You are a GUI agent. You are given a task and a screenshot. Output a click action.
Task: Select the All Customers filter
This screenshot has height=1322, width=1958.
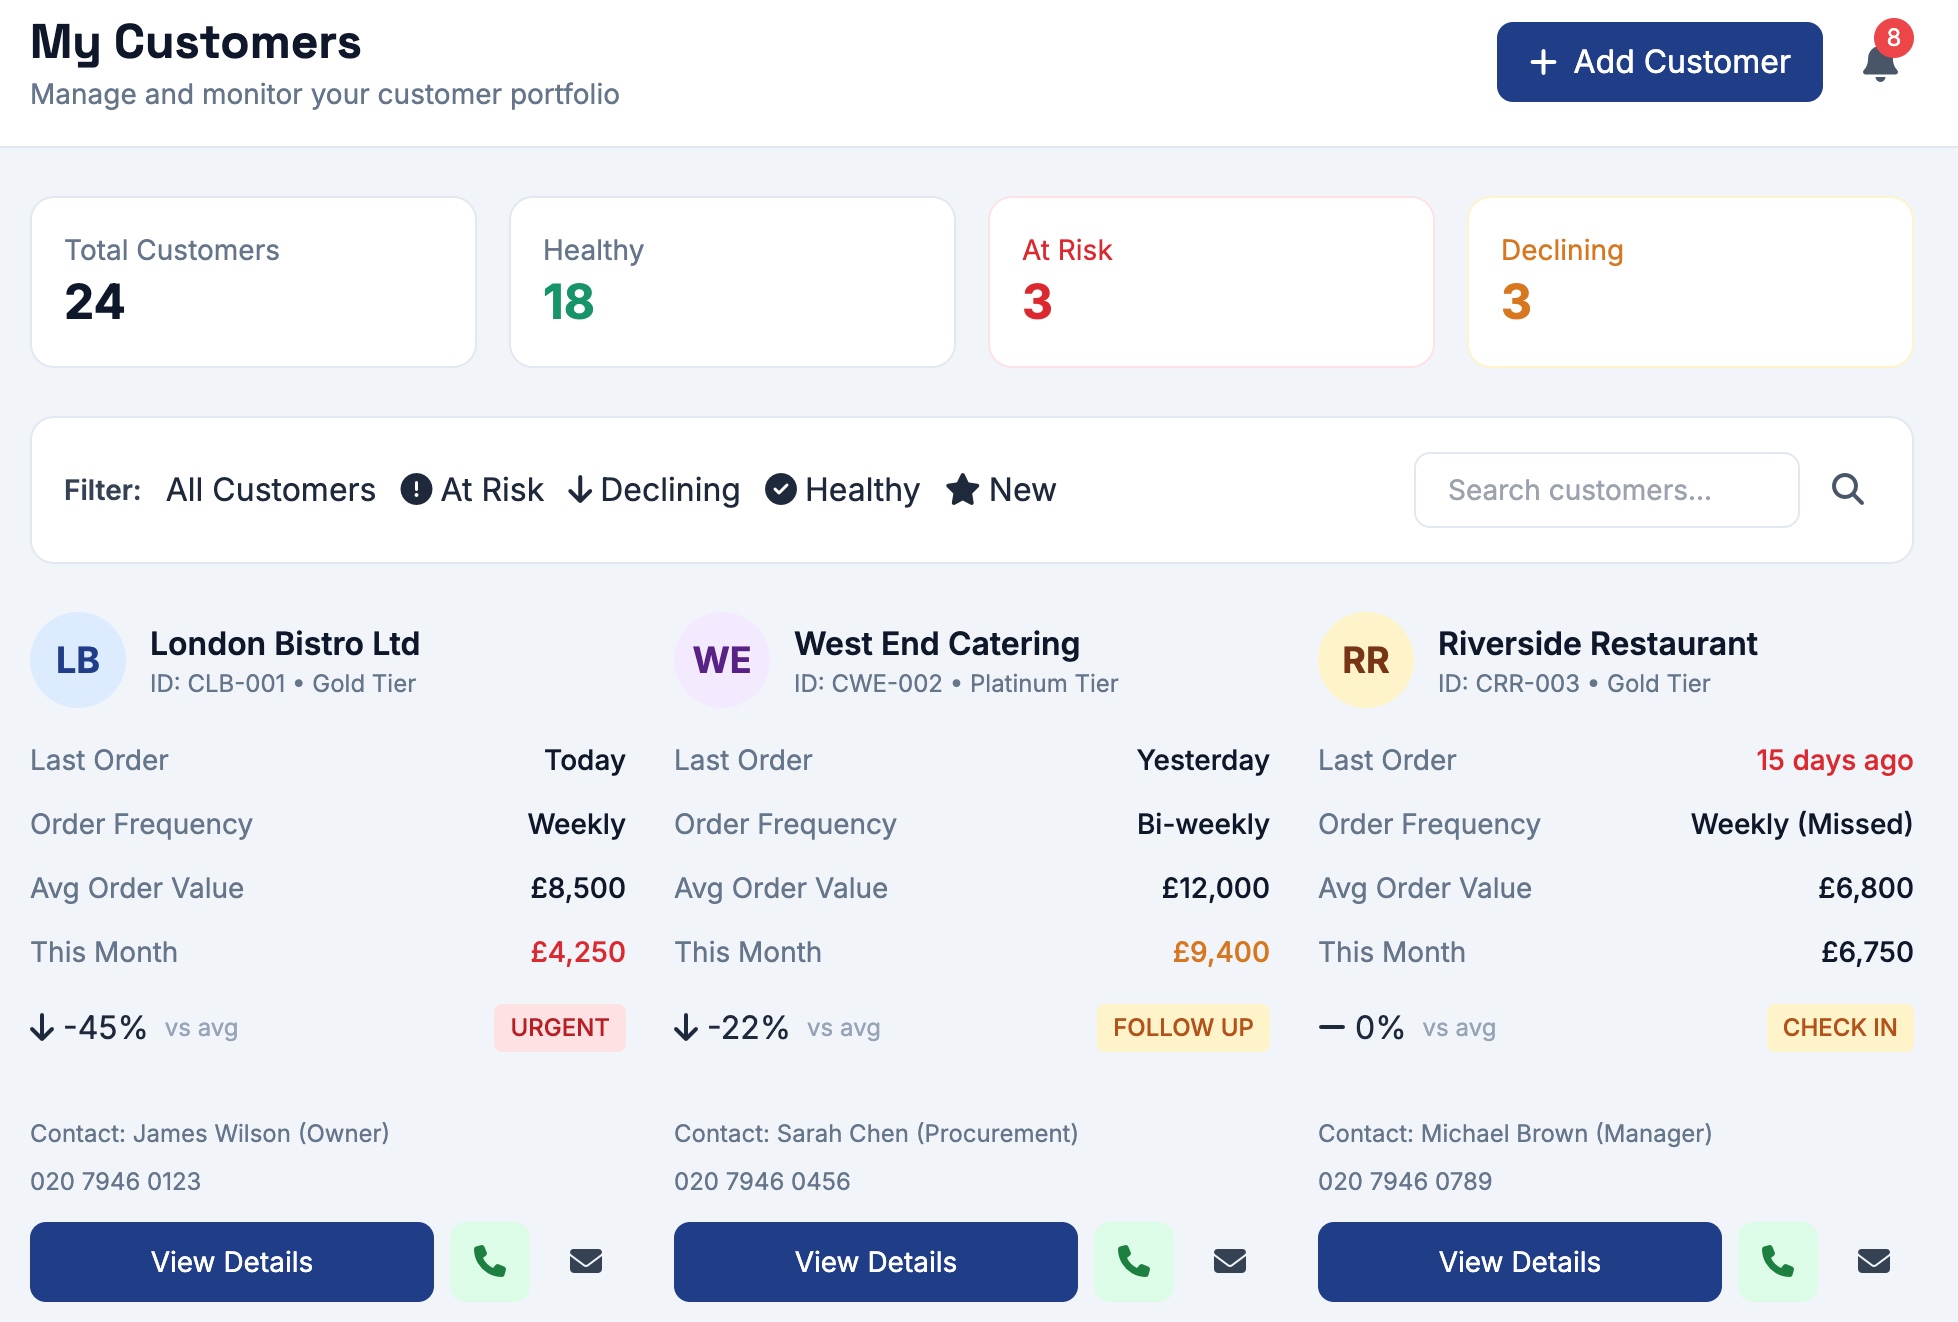(x=271, y=490)
